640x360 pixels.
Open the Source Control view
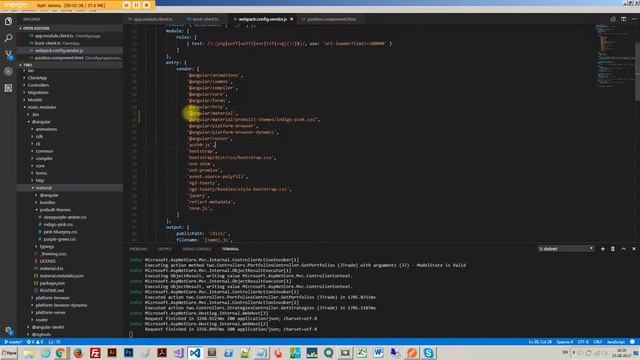coord(8,55)
